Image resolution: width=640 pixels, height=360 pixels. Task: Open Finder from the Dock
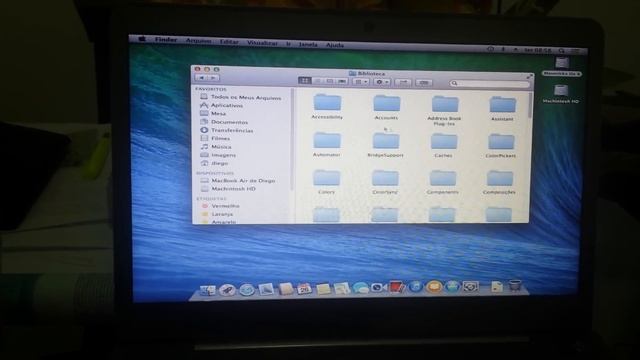click(207, 290)
